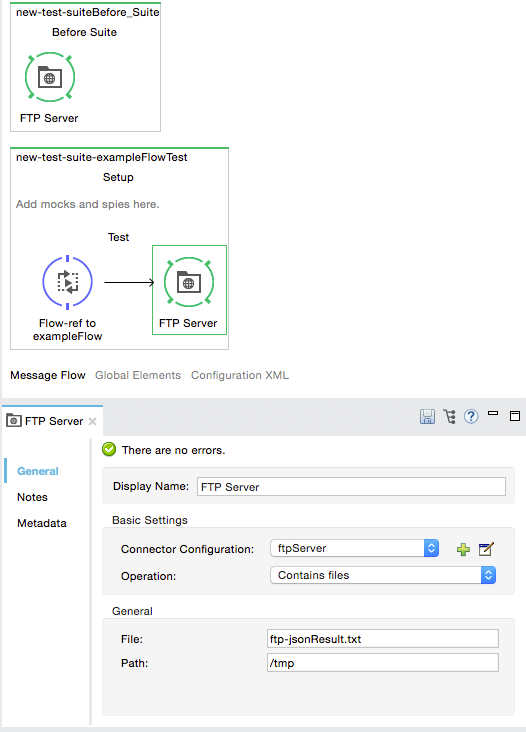The image size is (526, 732).
Task: Select the FTP Server icon in Before Suite
Action: click(x=50, y=77)
